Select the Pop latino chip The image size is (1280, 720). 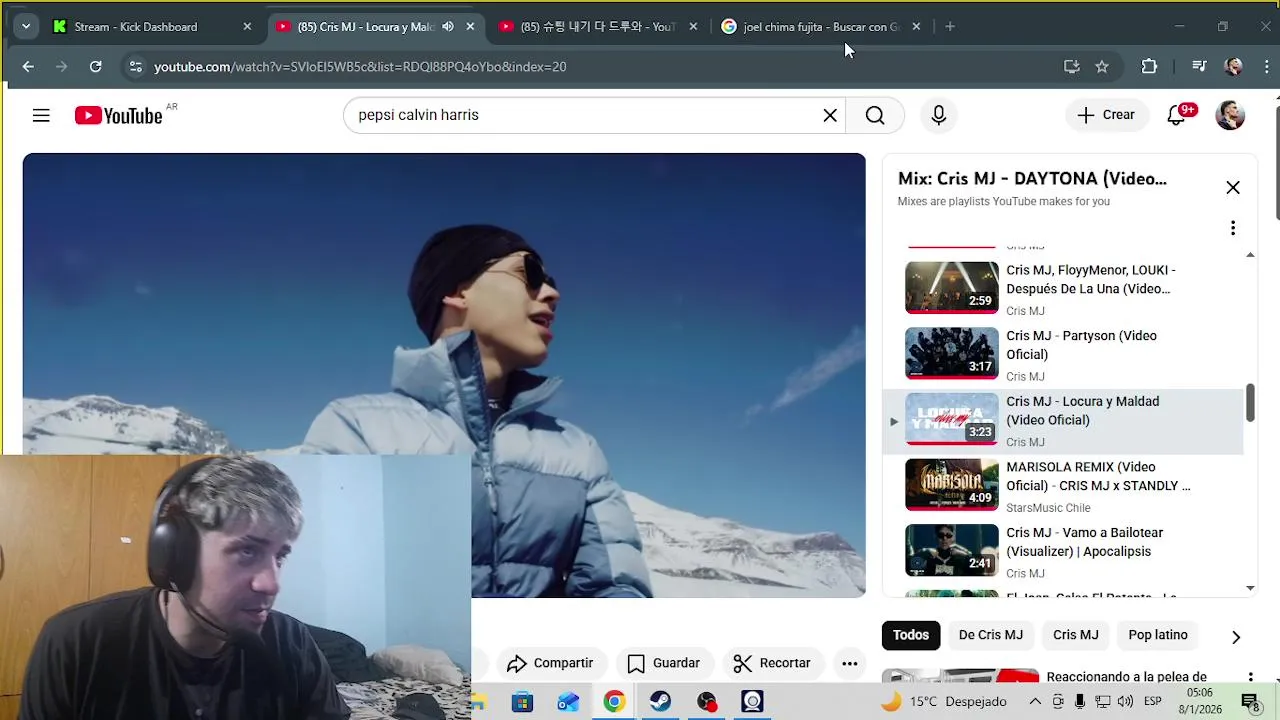click(1158, 635)
